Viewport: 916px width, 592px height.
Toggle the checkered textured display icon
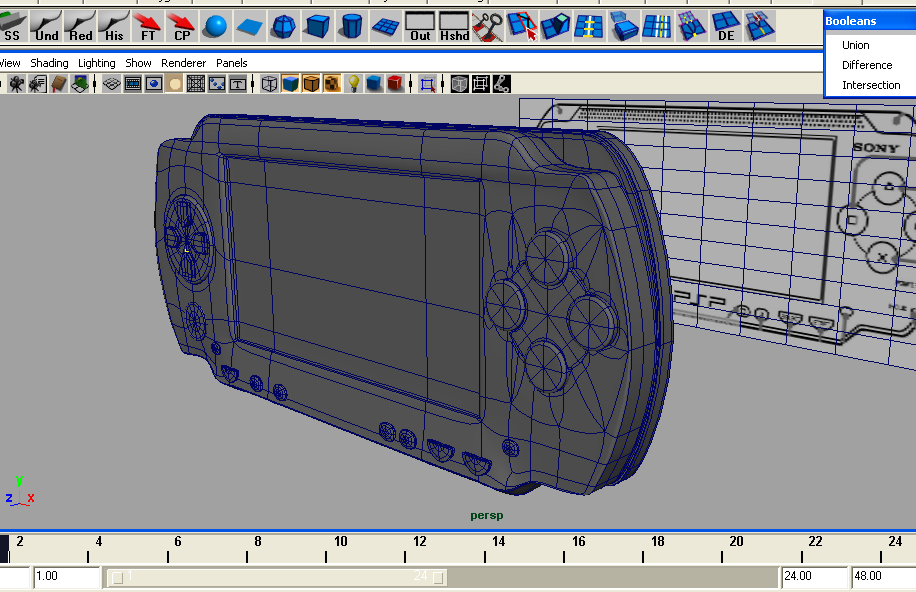332,84
